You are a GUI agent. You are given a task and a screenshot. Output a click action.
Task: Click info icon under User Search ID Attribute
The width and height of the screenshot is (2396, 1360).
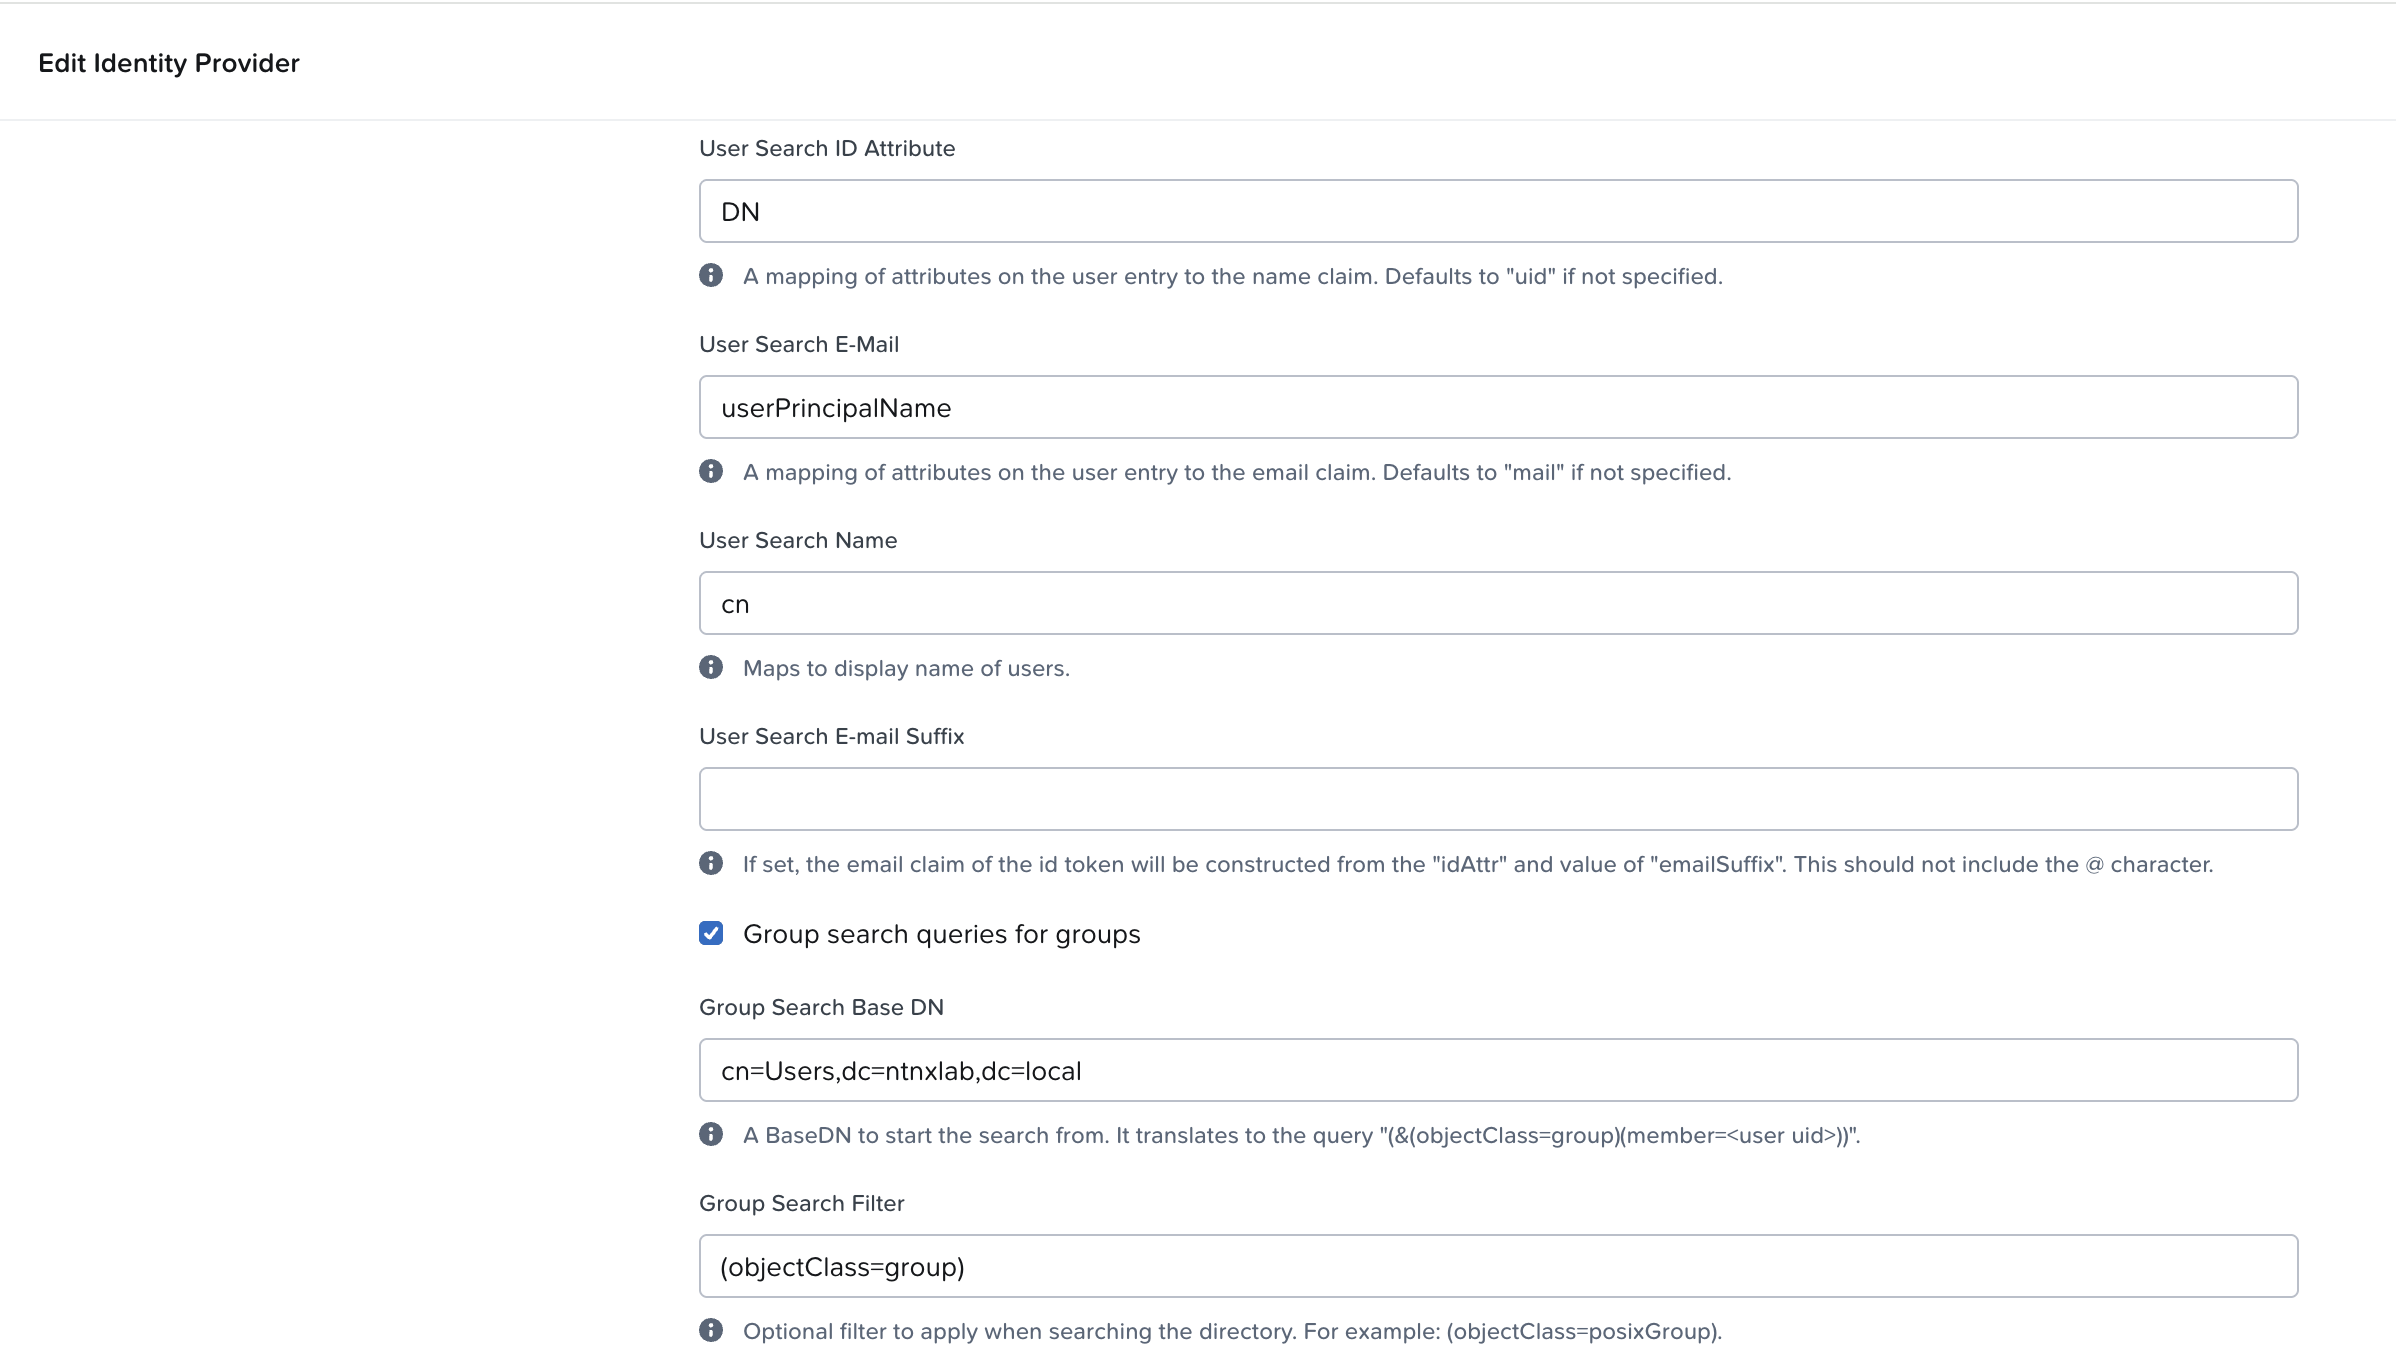click(711, 275)
